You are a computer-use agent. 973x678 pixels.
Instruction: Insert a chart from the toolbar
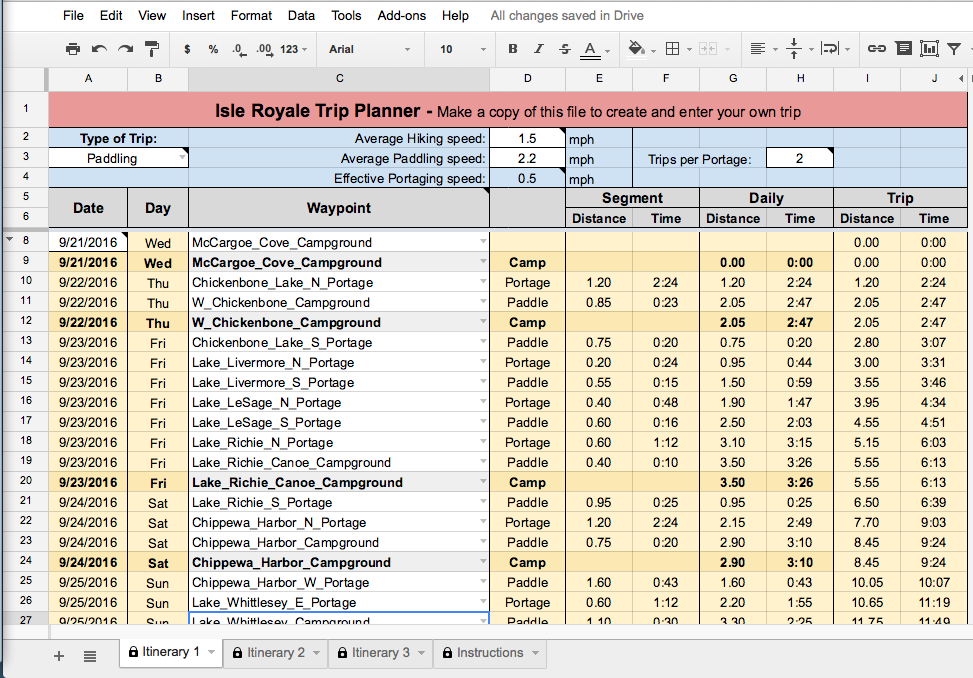tap(930, 49)
